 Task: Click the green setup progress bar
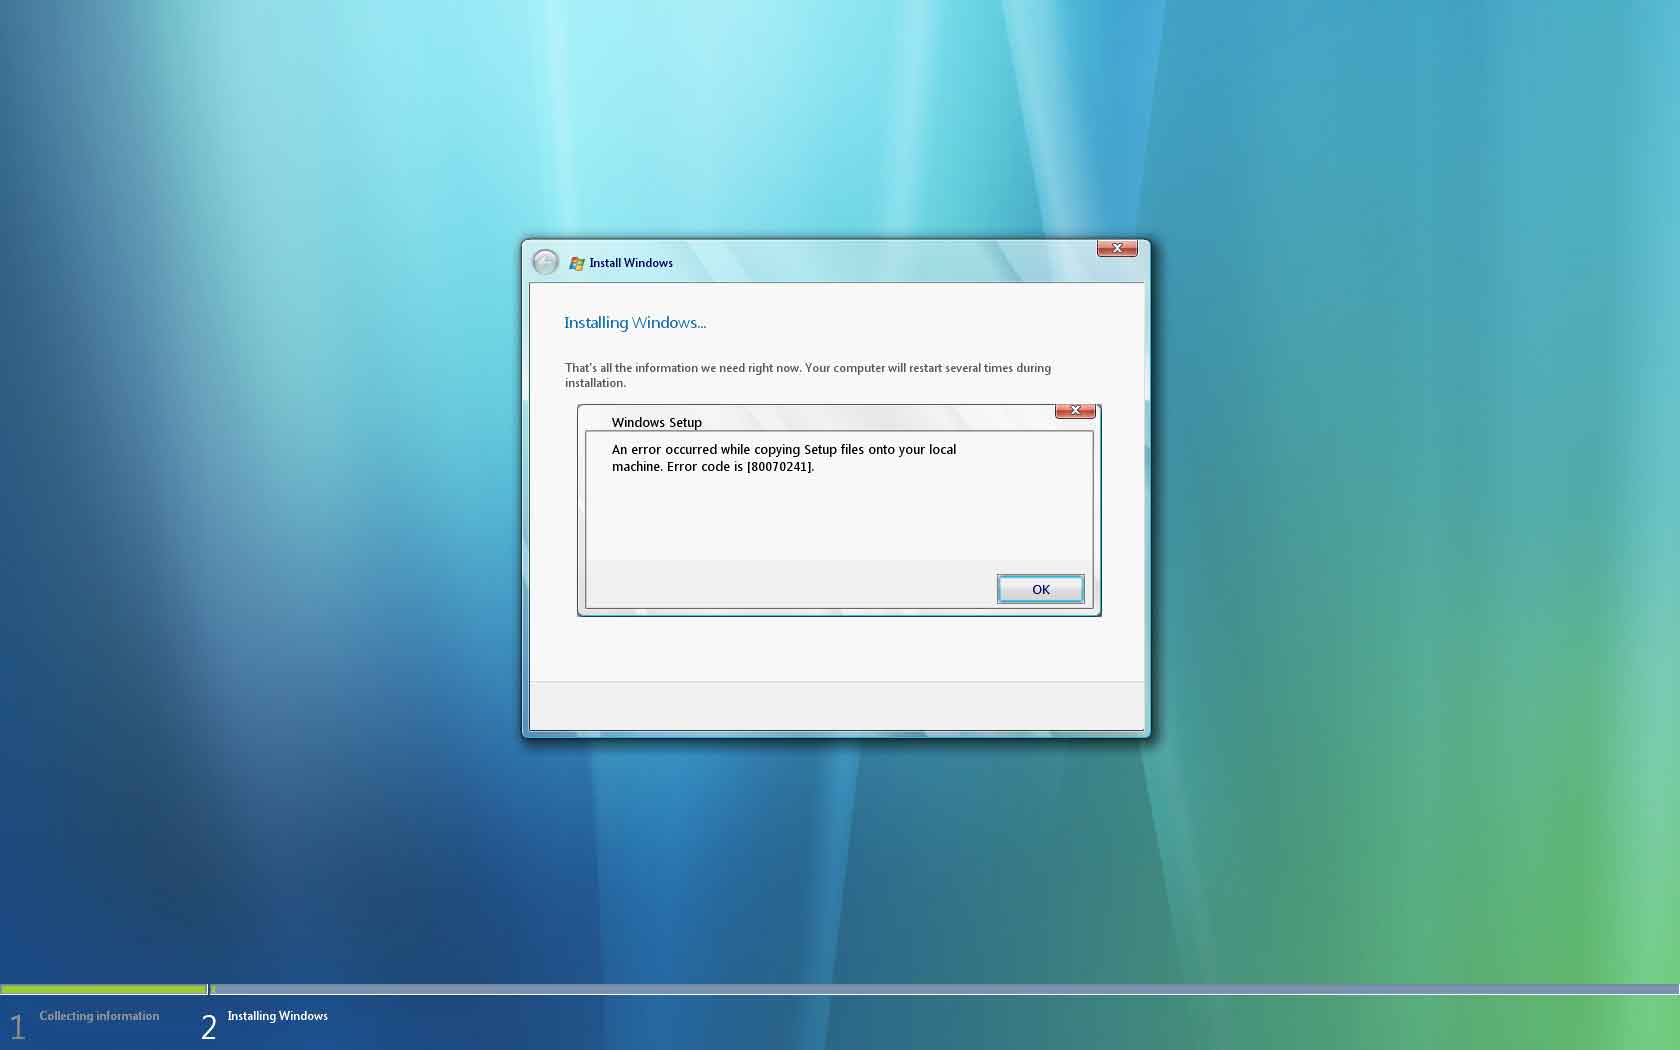104,989
